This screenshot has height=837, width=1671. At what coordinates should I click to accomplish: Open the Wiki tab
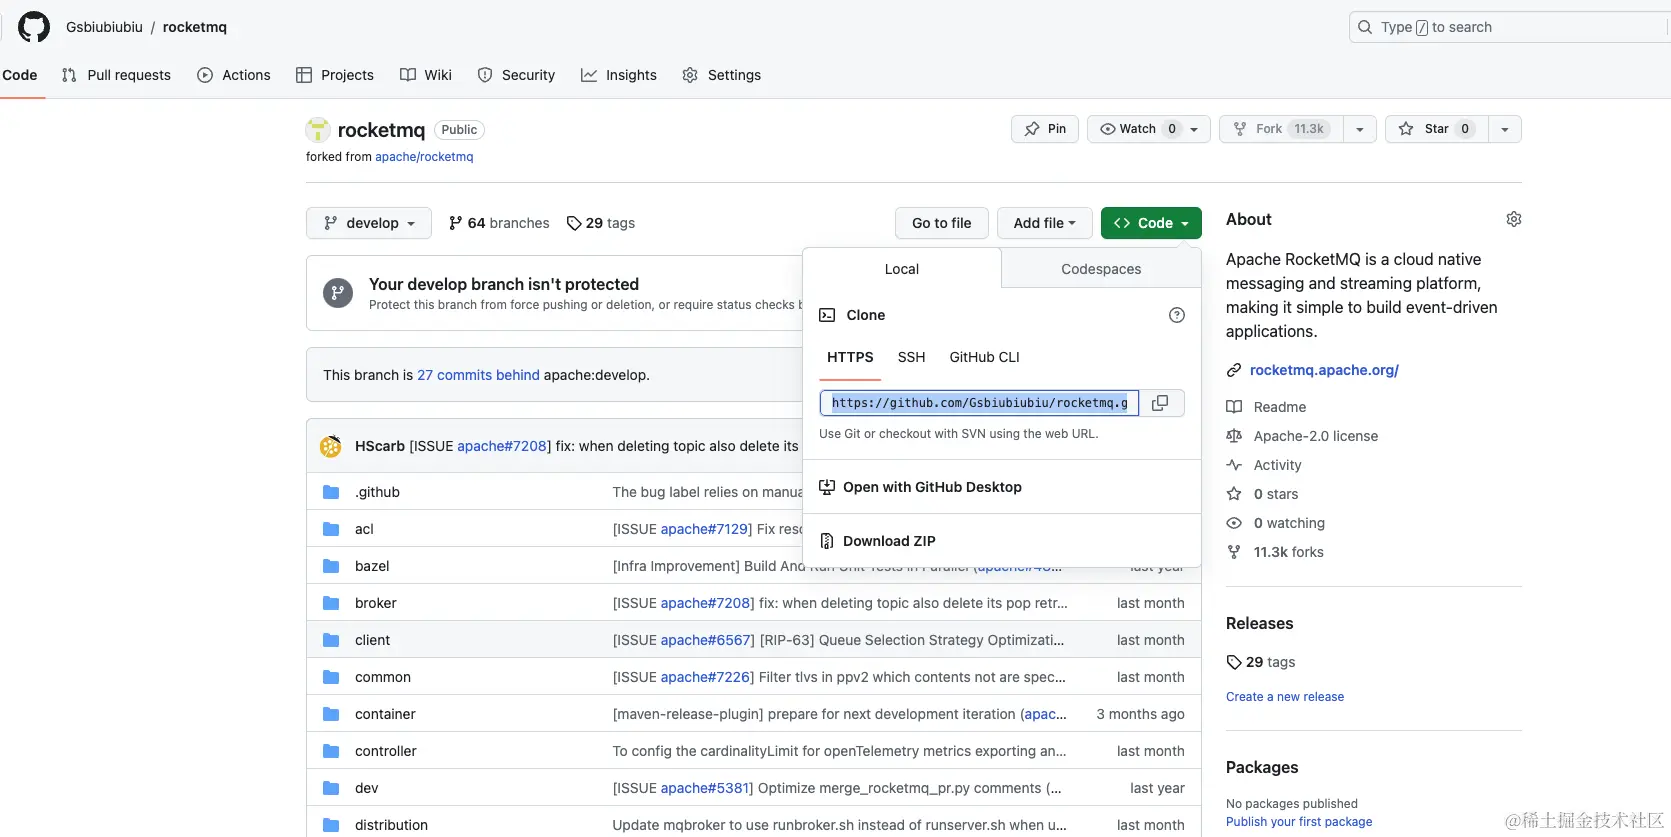426,75
